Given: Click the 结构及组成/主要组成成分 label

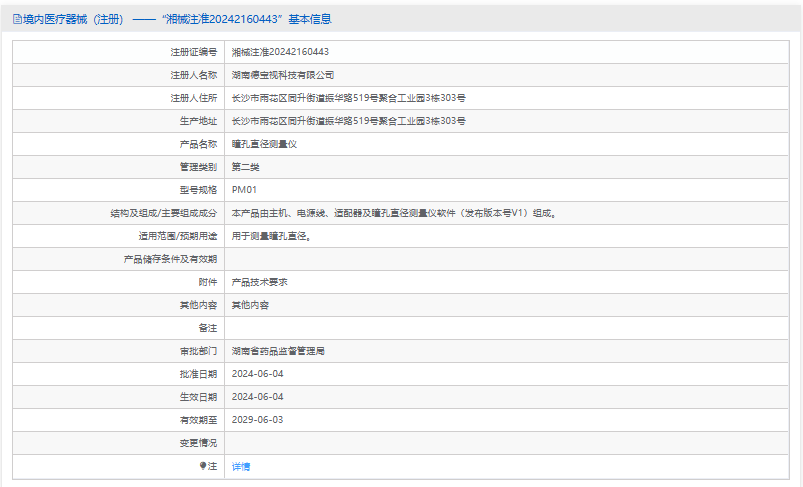Looking at the screenshot, I should 164,213.
